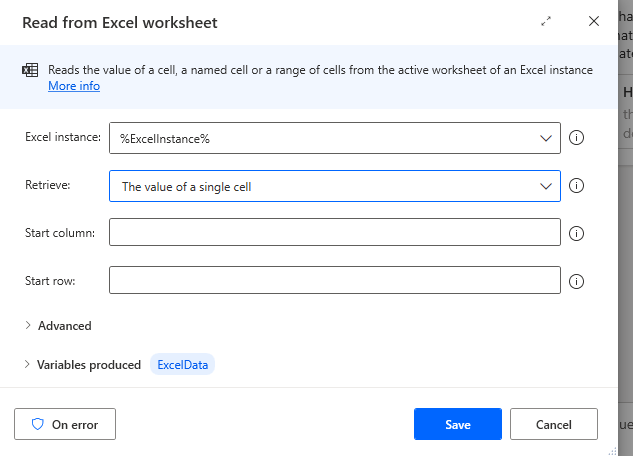Expand the Advanced section
Viewport: 633px width, 456px height.
pyautogui.click(x=64, y=326)
